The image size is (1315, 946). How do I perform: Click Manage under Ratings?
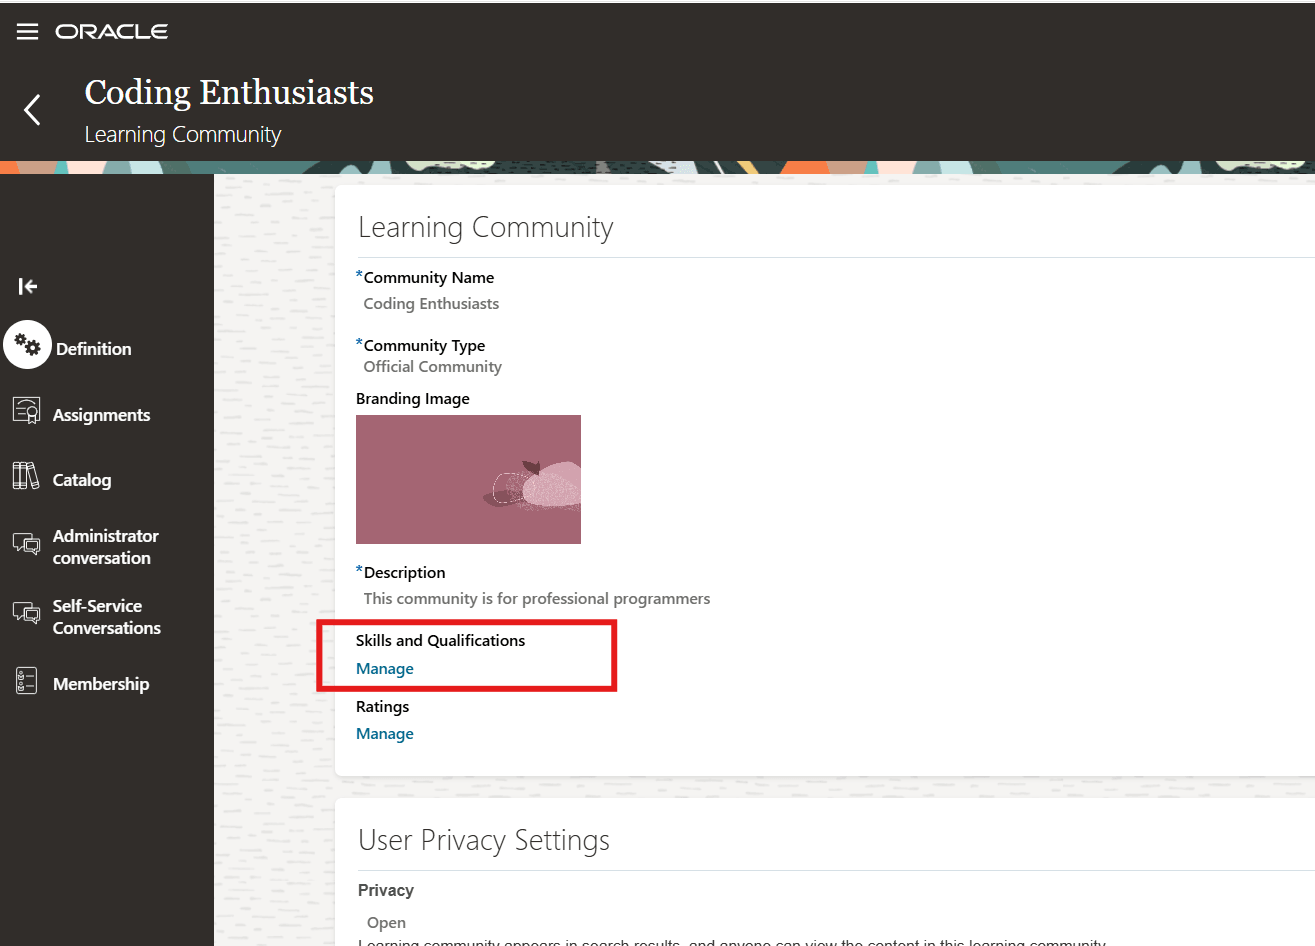[384, 733]
